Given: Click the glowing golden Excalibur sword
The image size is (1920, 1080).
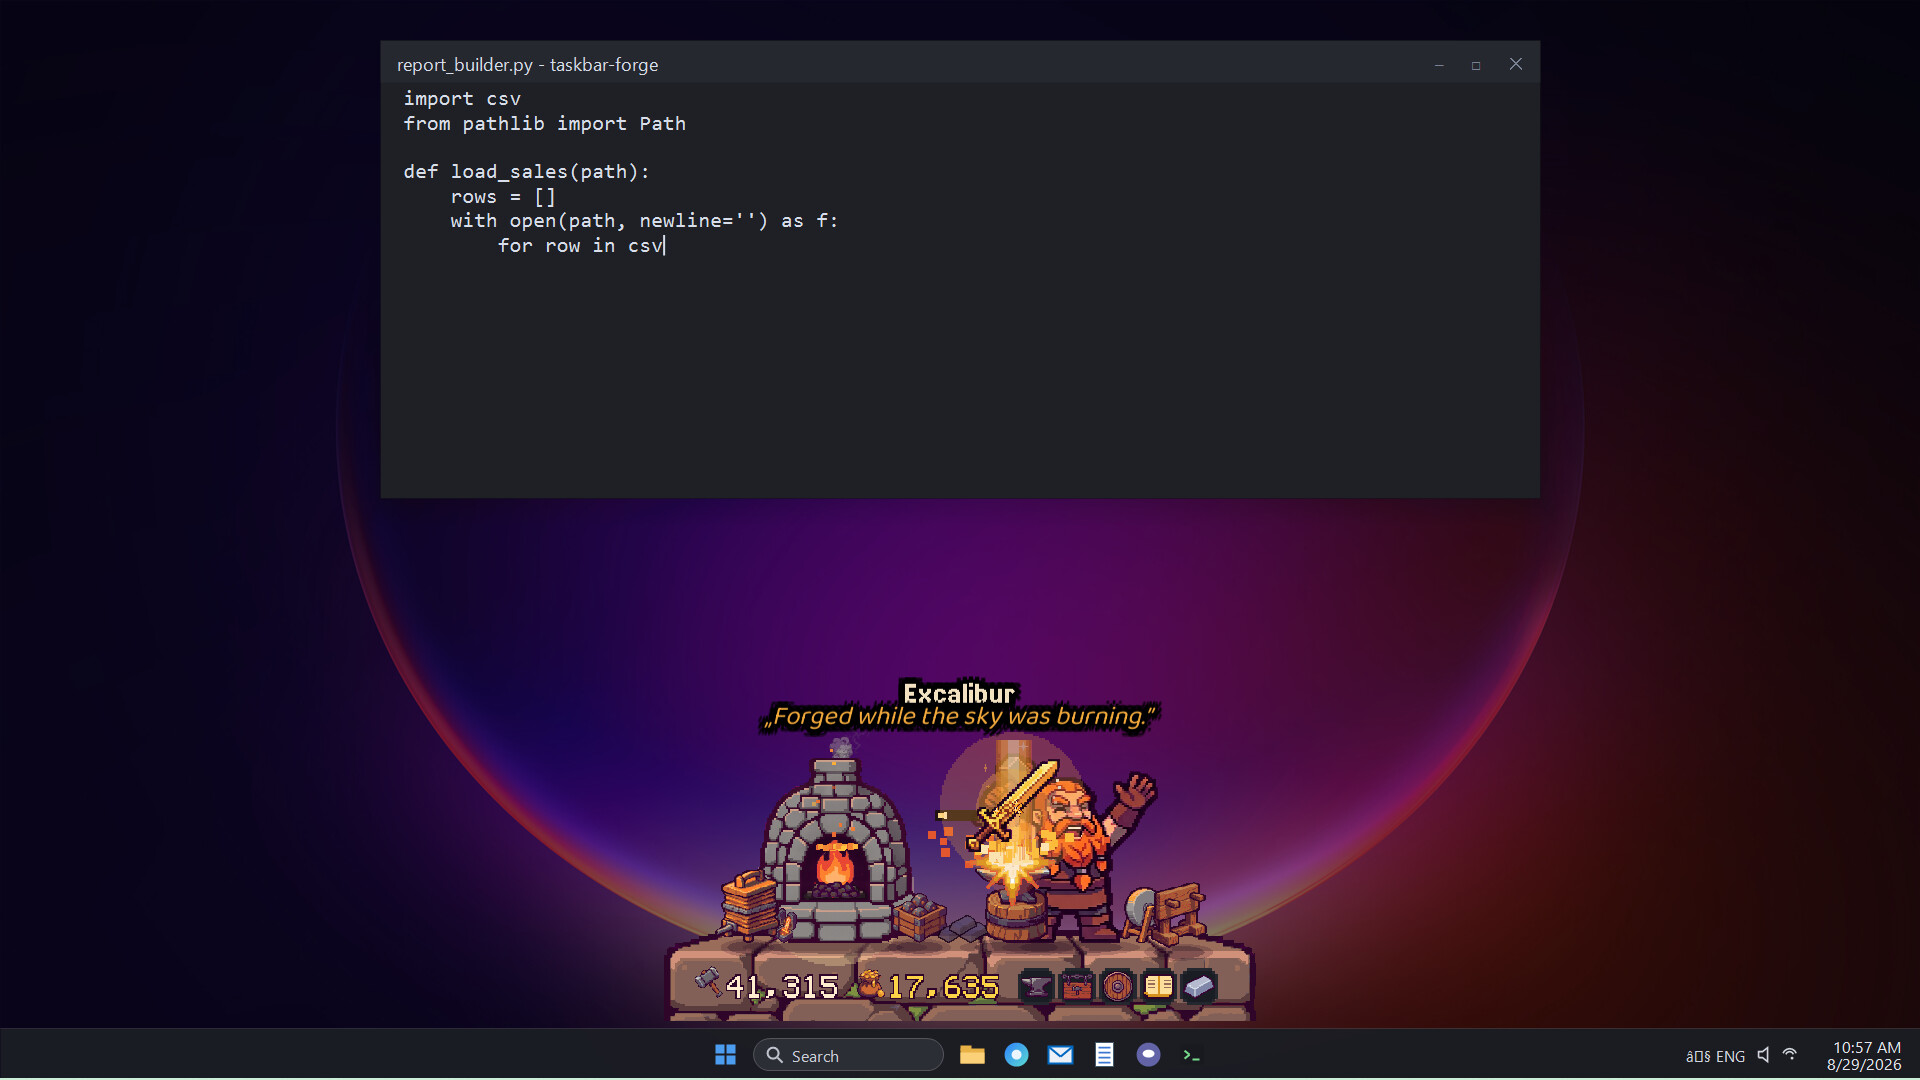Looking at the screenshot, I should [1012, 808].
